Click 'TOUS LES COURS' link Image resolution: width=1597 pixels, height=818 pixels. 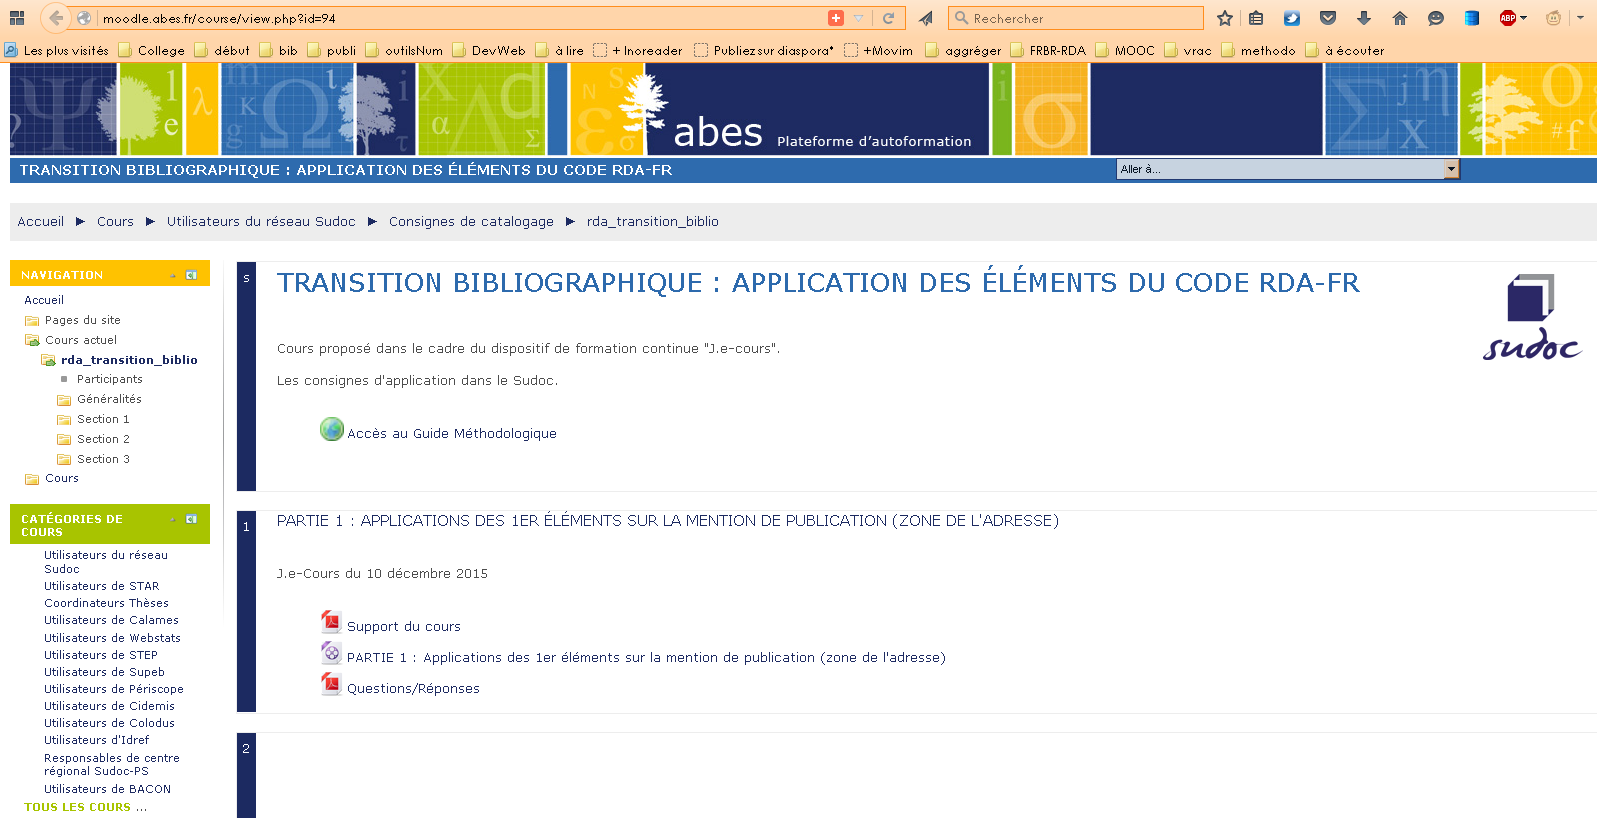78,807
